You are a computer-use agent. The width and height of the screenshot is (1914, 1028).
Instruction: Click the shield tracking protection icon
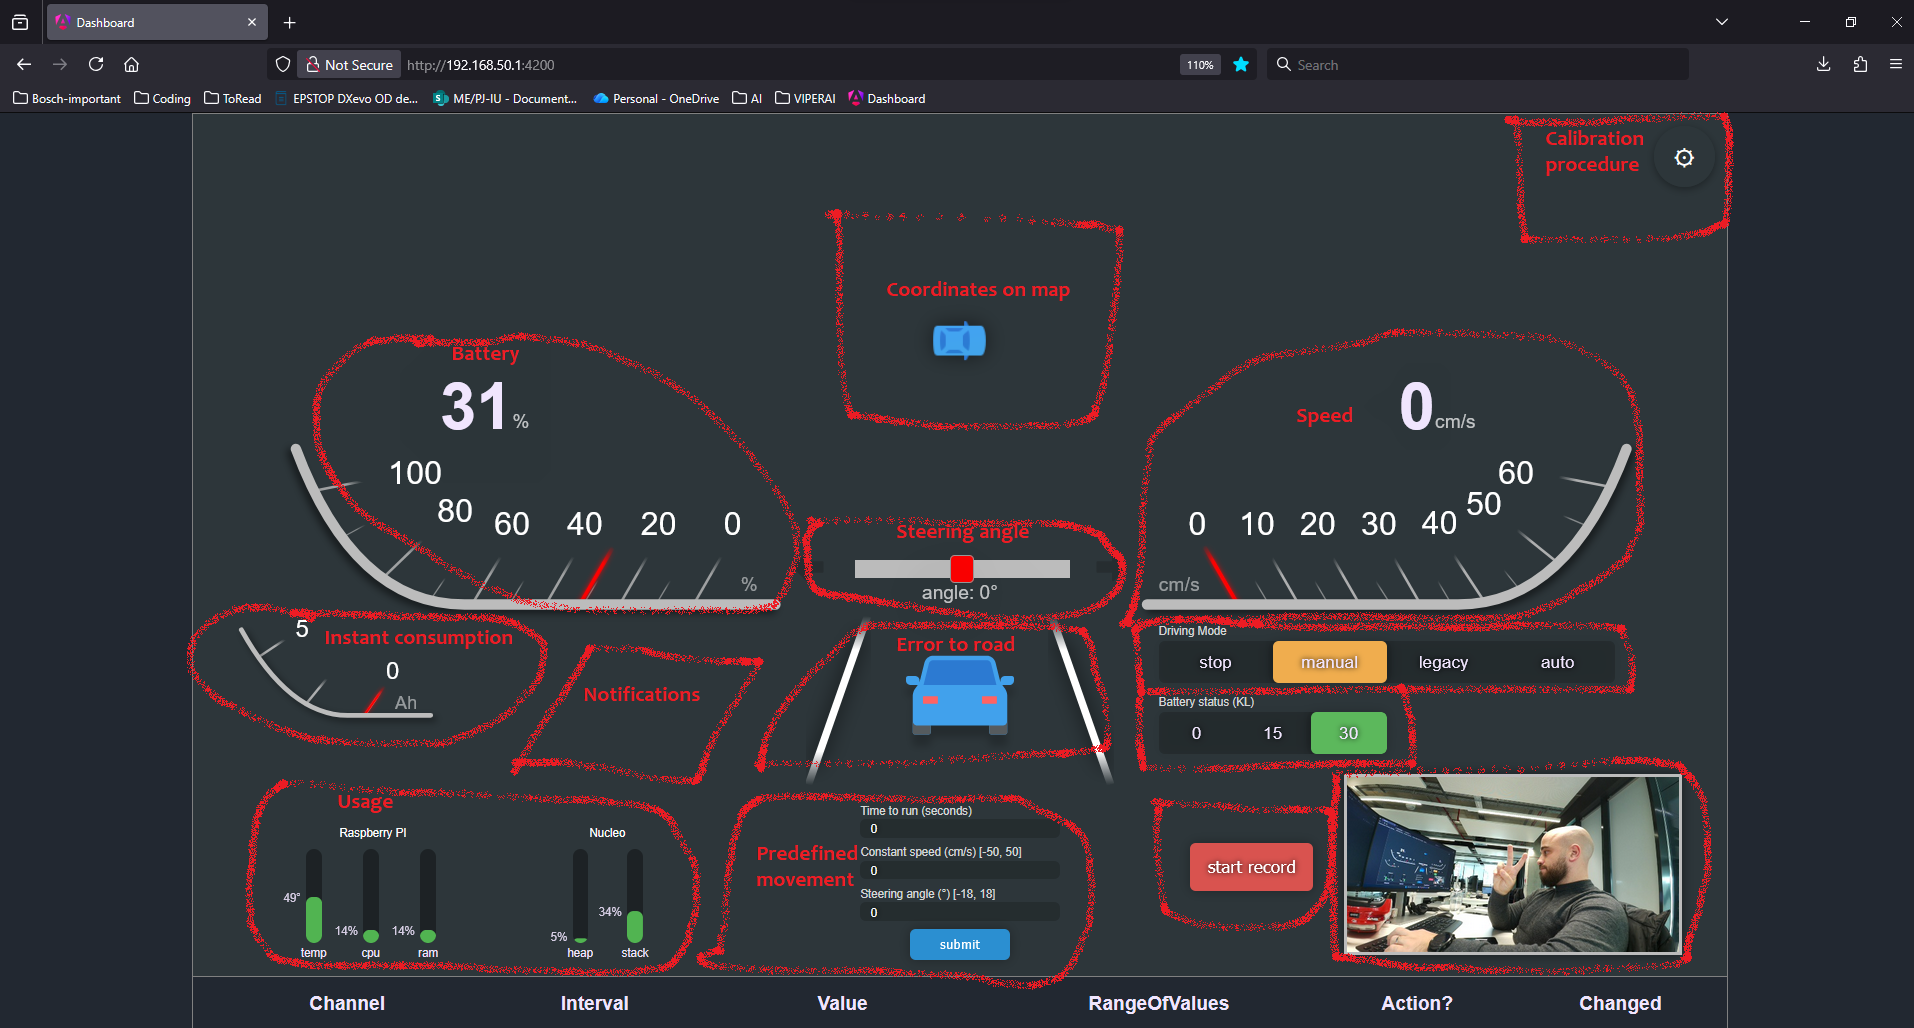(283, 65)
